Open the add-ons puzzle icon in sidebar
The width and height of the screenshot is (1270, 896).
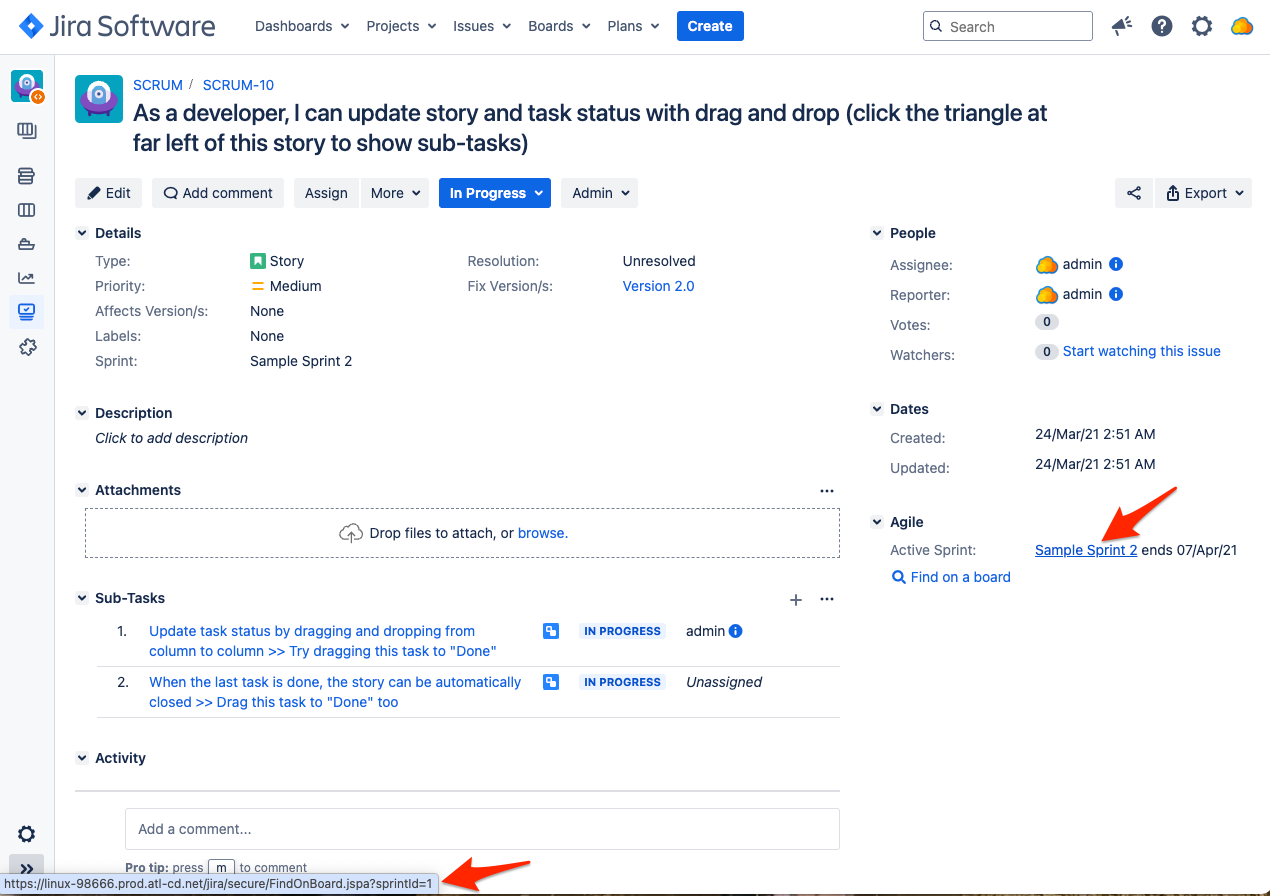[x=27, y=347]
